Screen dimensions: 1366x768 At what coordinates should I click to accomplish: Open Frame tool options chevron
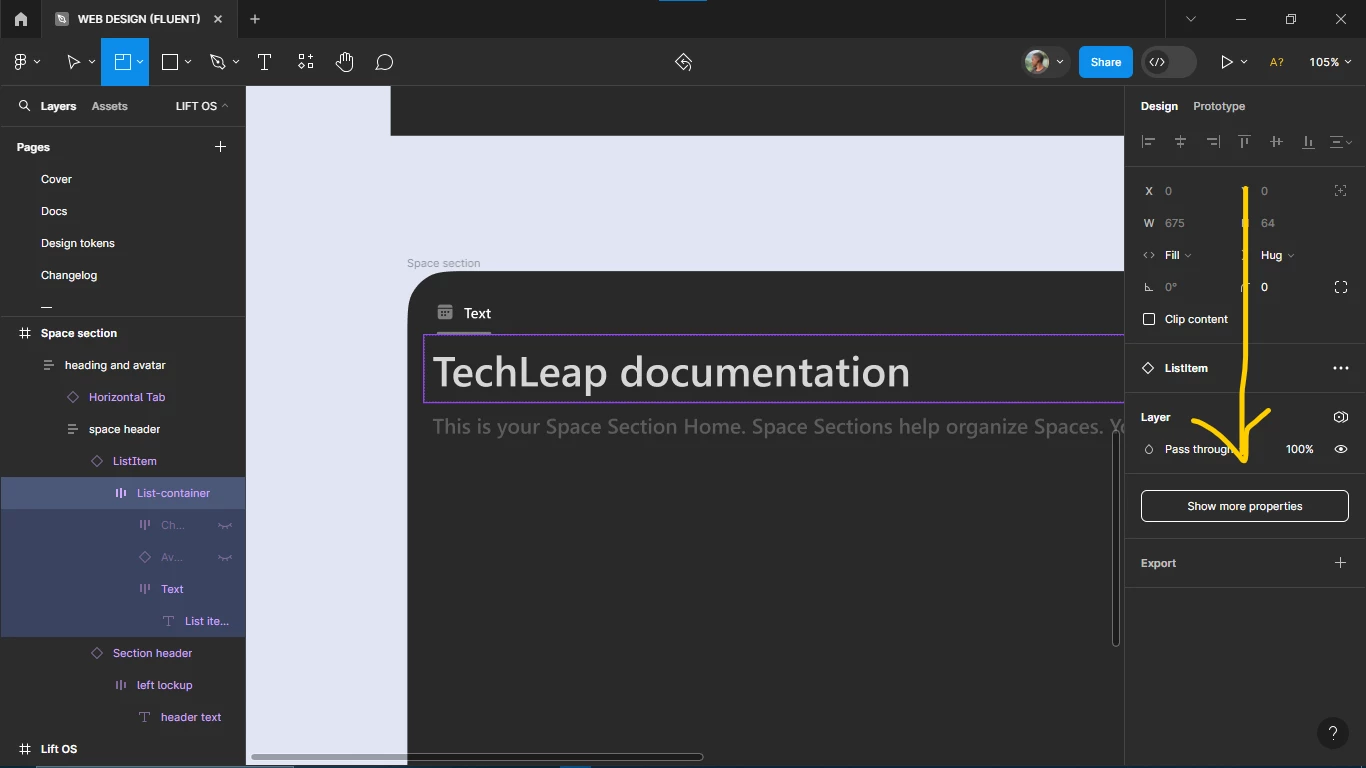[140, 62]
